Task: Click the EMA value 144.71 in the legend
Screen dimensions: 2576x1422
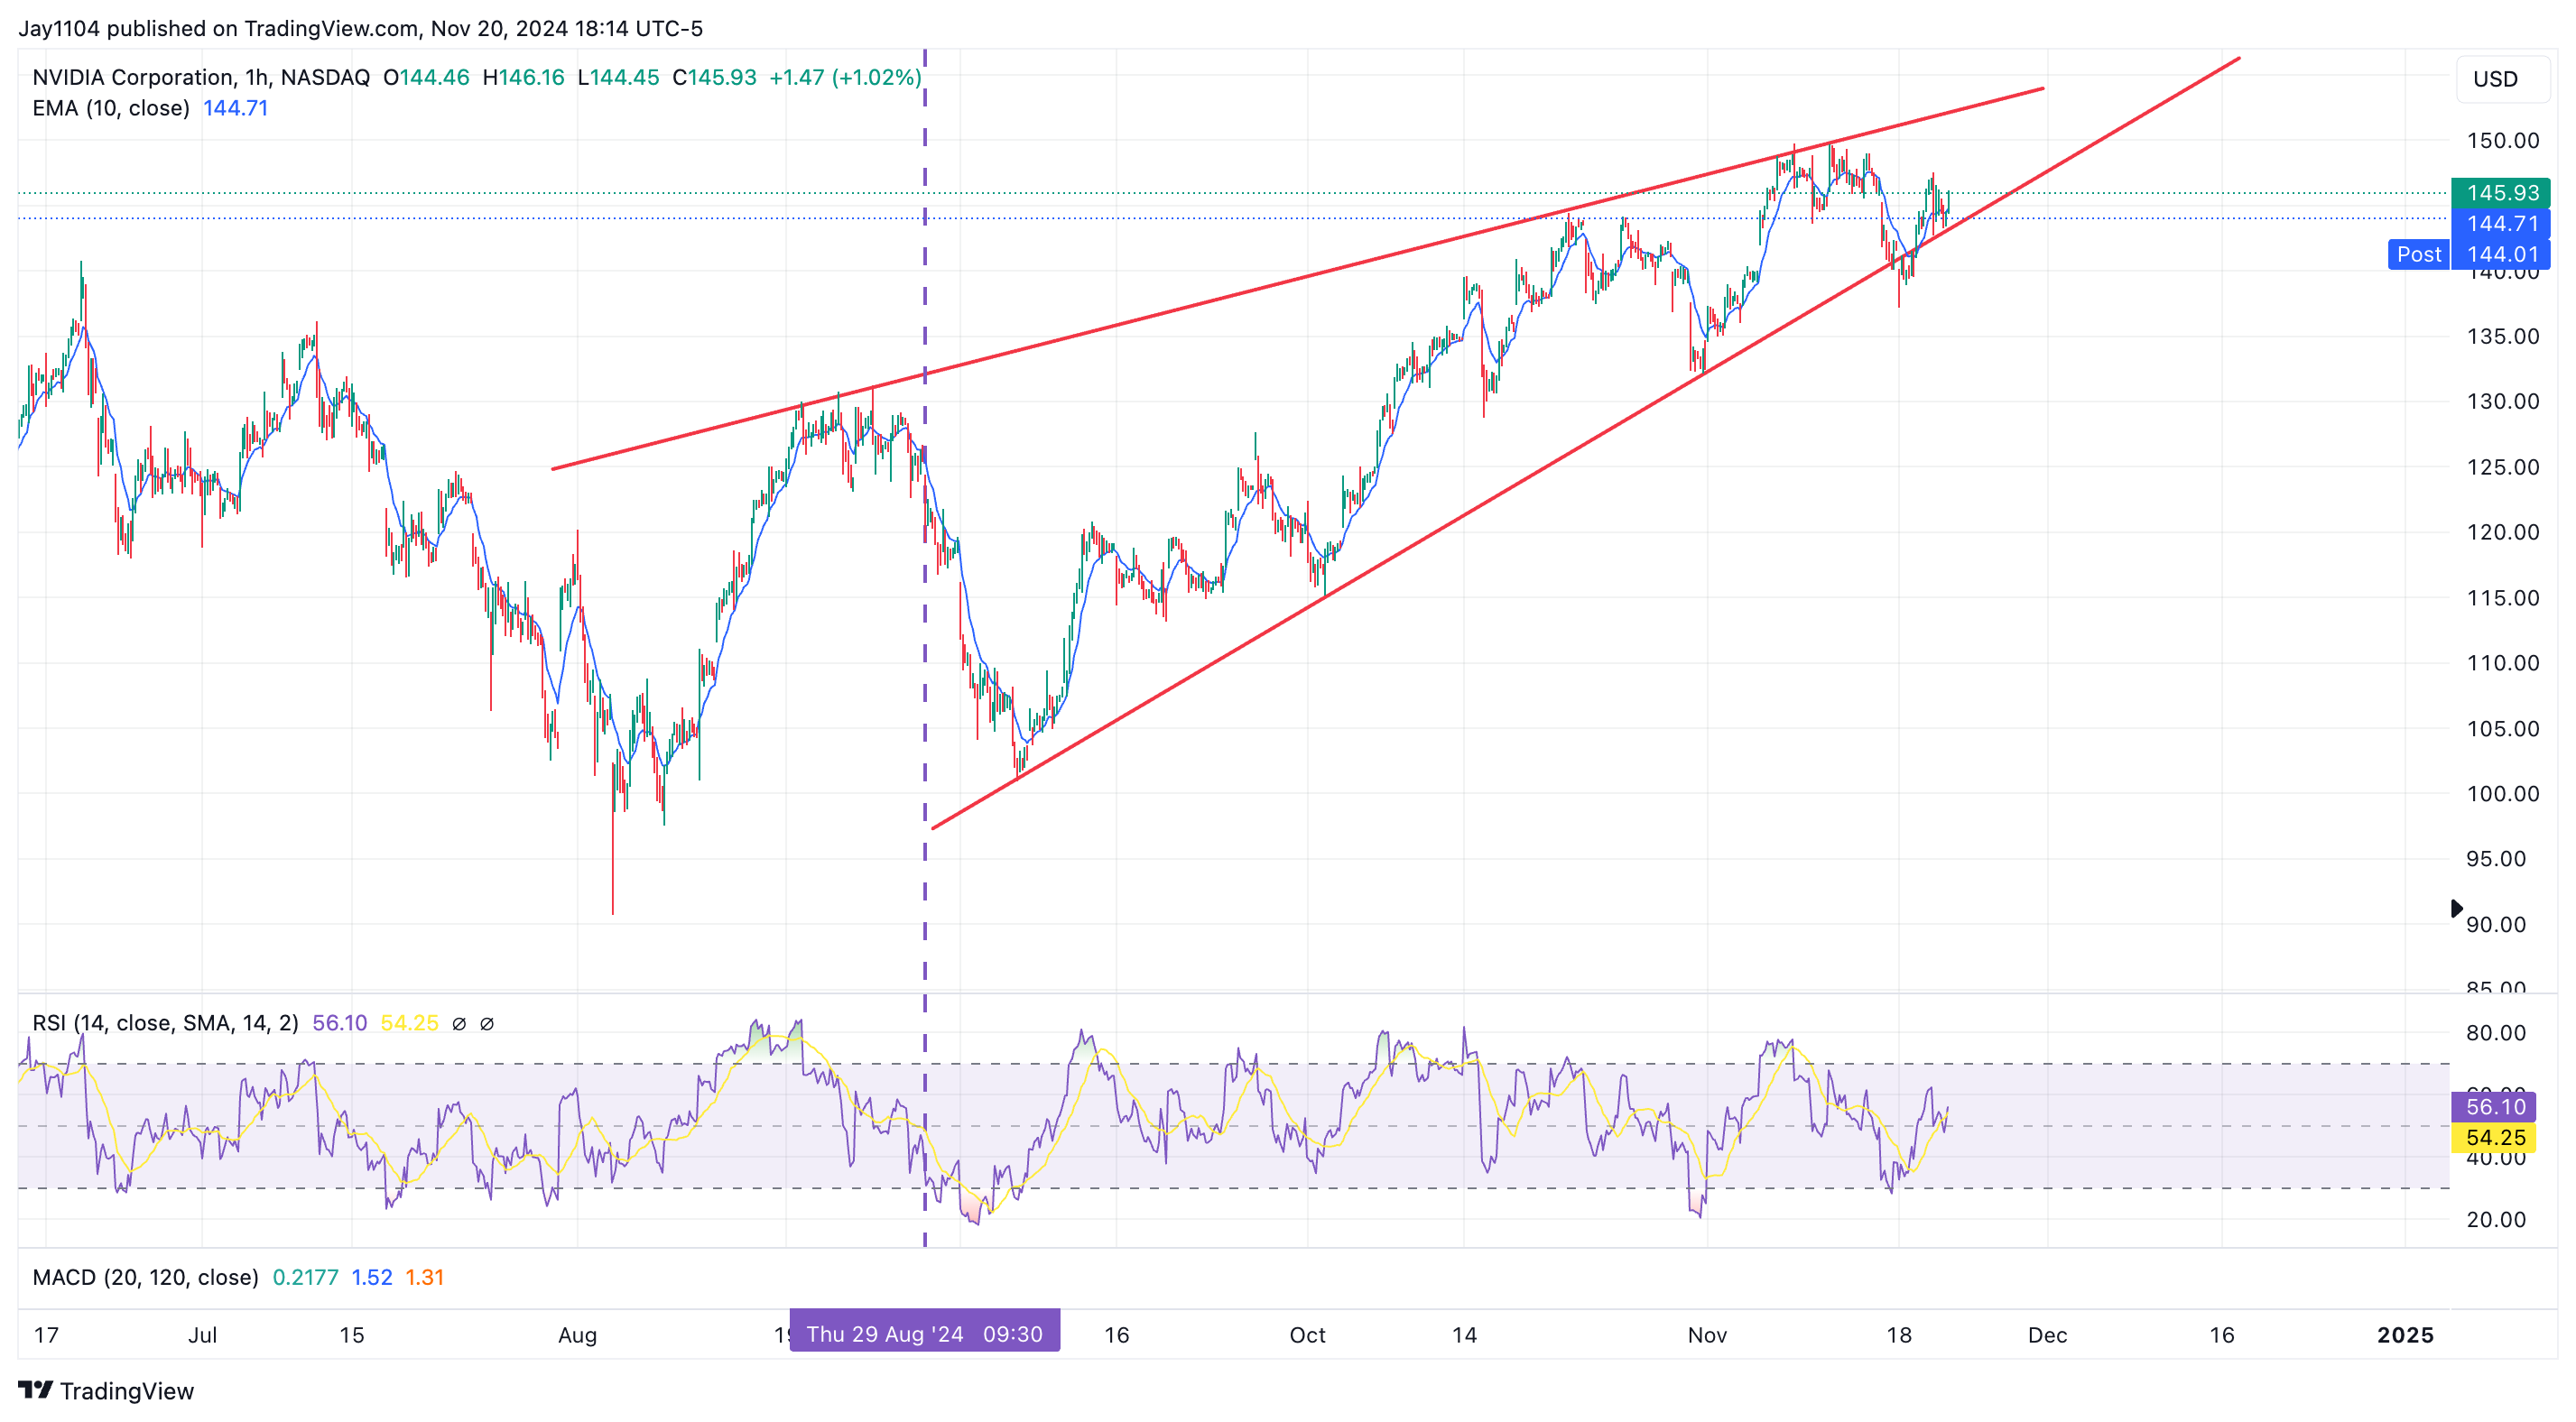Action: pos(235,108)
